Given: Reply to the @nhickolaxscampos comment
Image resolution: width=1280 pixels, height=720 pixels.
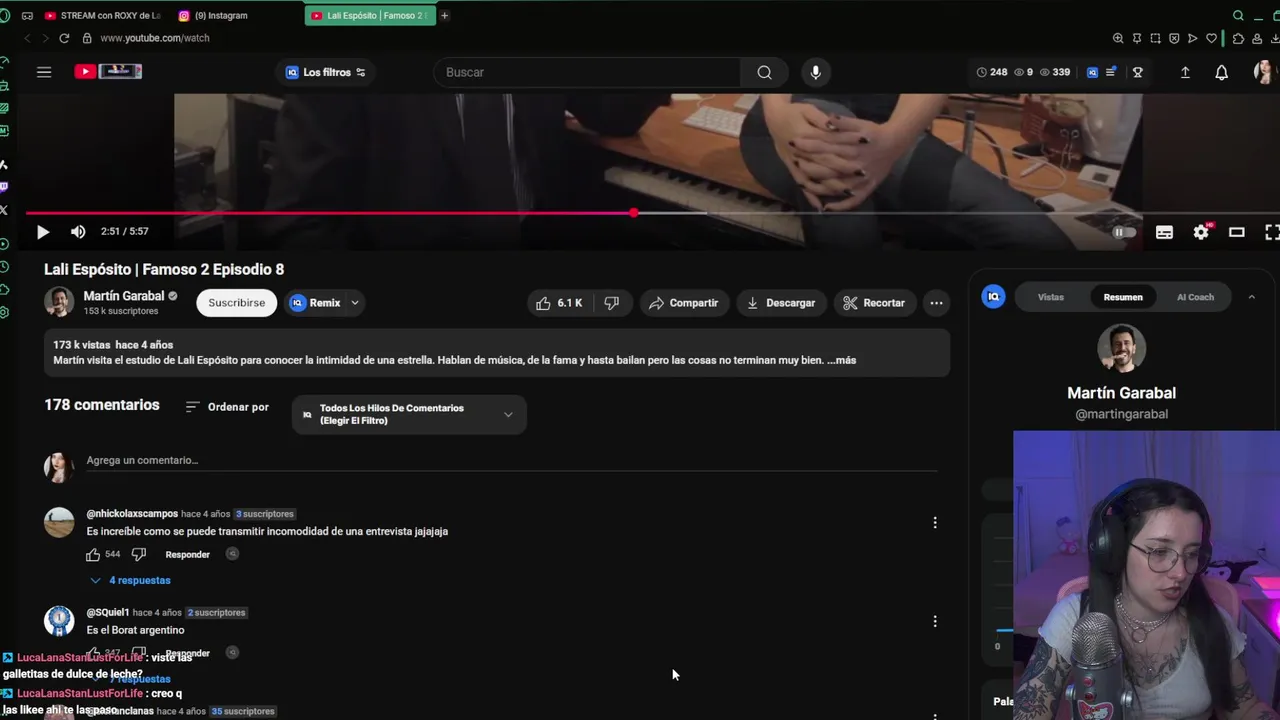Looking at the screenshot, I should (x=187, y=554).
